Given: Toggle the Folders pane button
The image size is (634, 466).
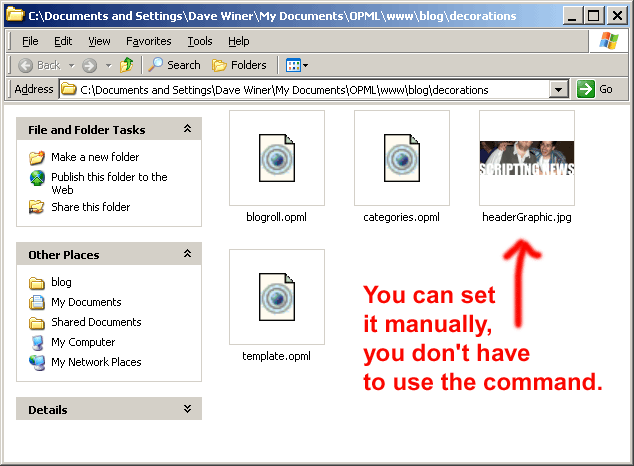Looking at the screenshot, I should click(x=239, y=65).
